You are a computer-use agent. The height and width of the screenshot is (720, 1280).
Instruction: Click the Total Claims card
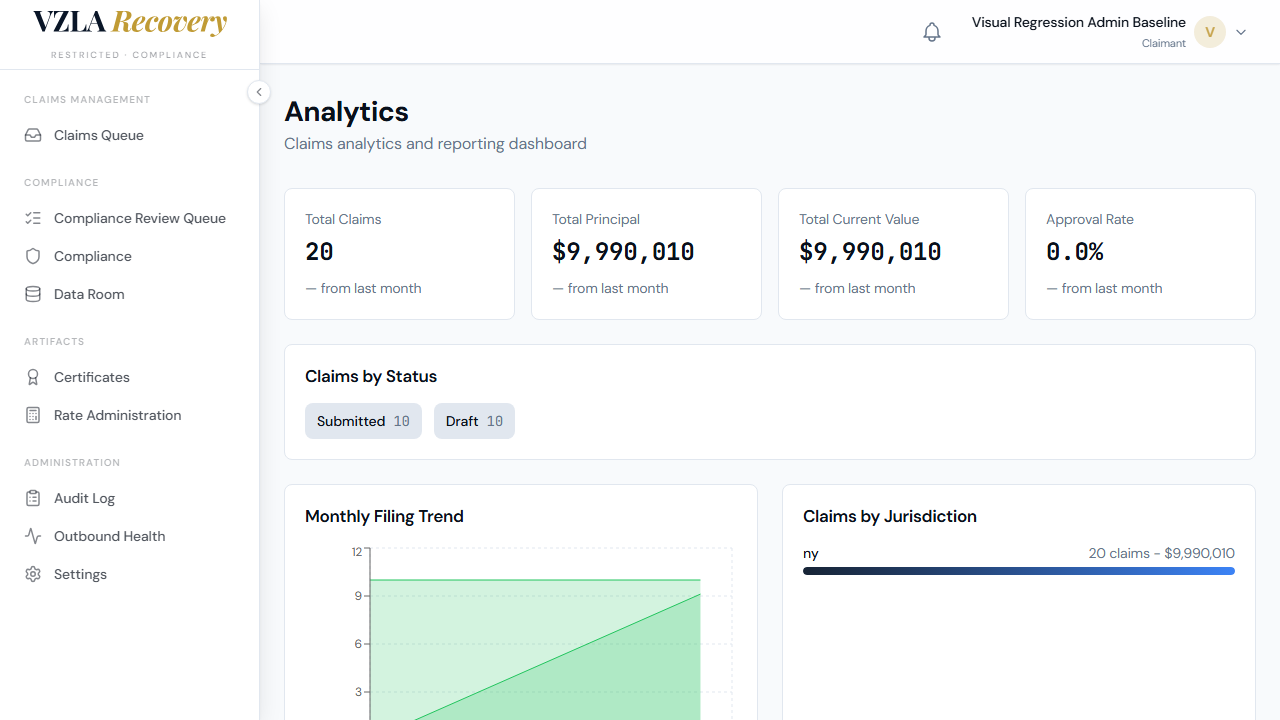coord(399,254)
